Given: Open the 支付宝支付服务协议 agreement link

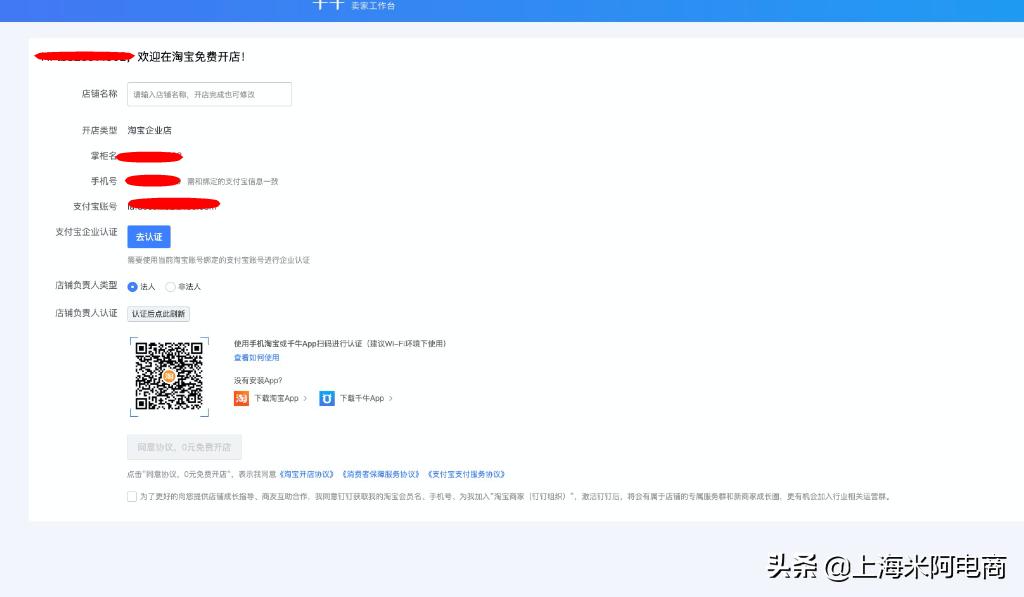Looking at the screenshot, I should coord(466,474).
